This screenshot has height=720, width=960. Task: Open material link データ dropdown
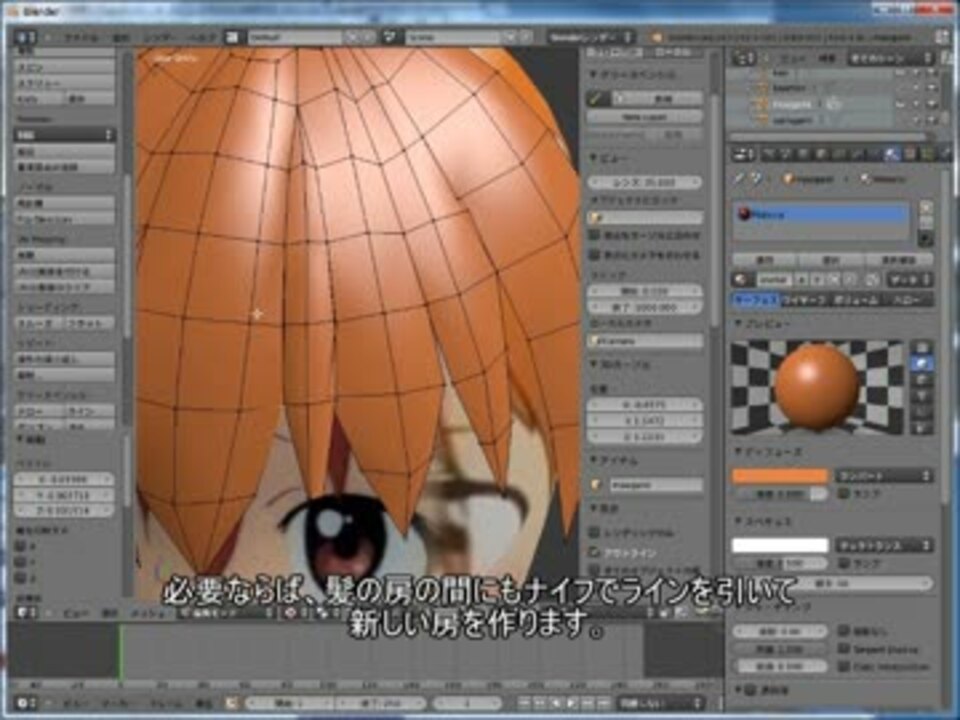pyautogui.click(x=910, y=280)
